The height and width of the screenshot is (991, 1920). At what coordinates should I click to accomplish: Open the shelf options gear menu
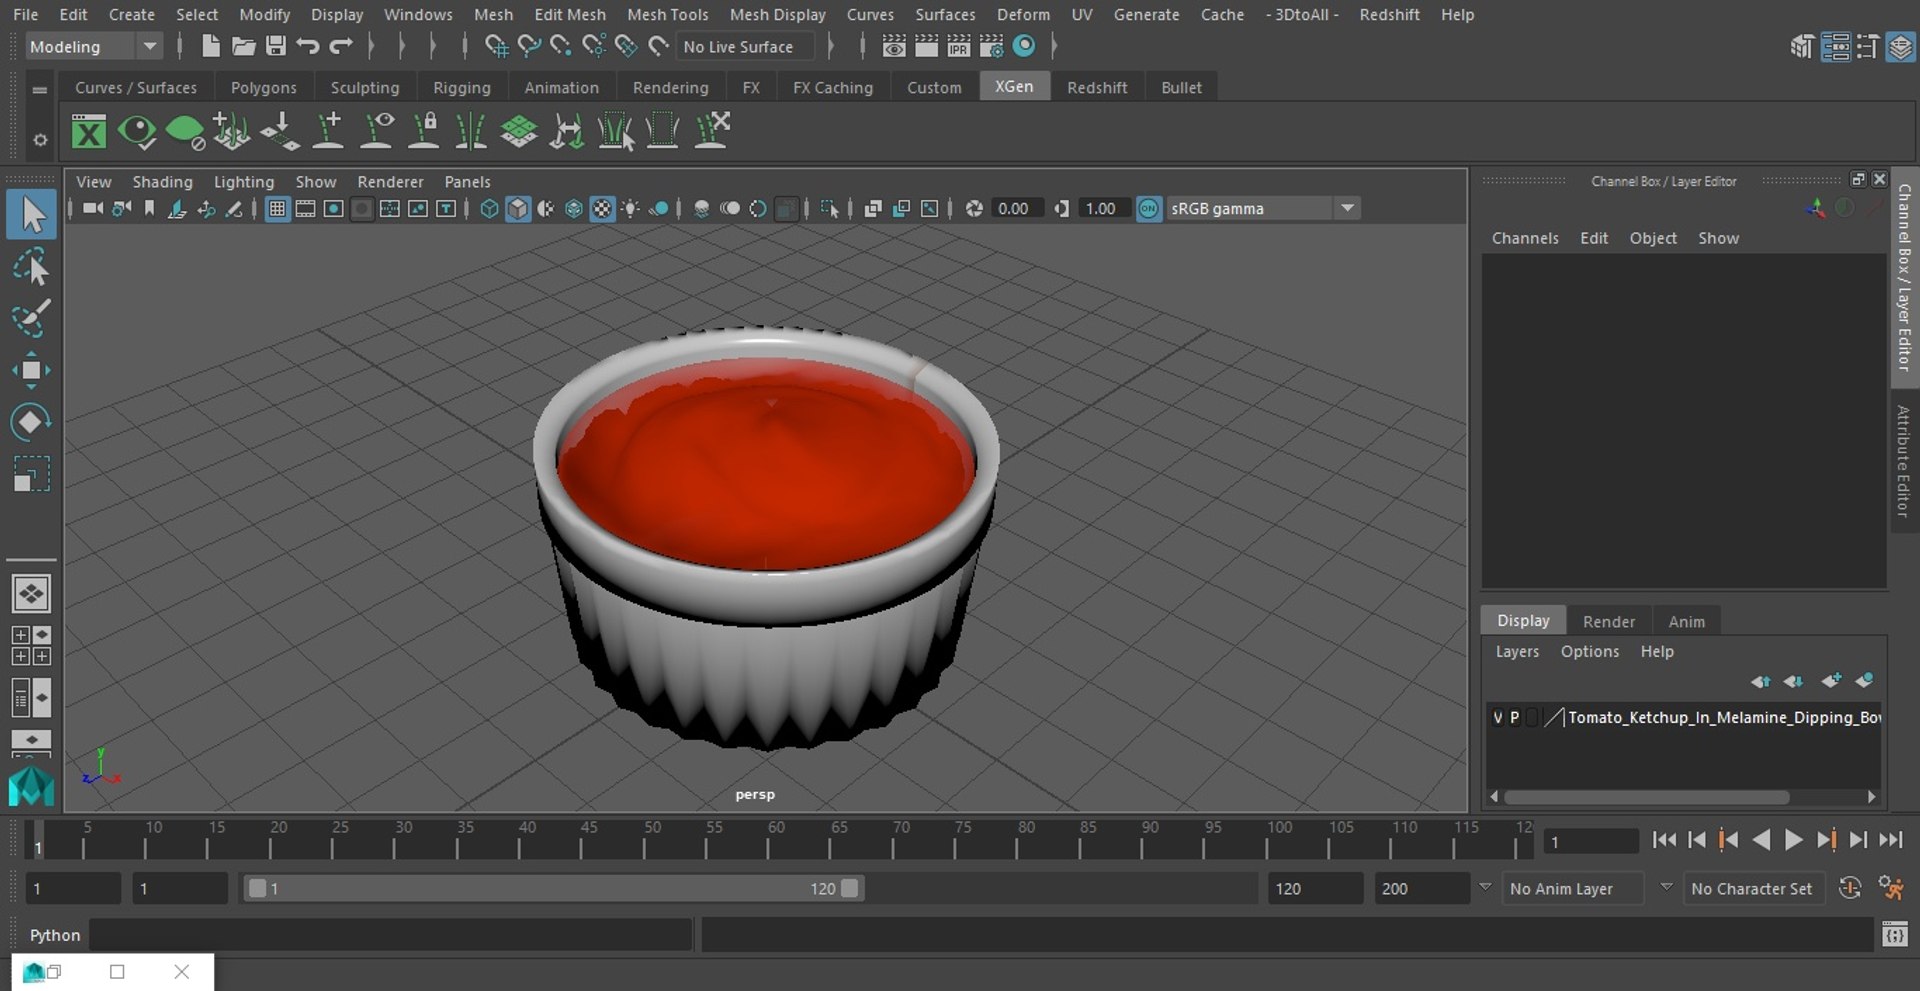pyautogui.click(x=40, y=140)
